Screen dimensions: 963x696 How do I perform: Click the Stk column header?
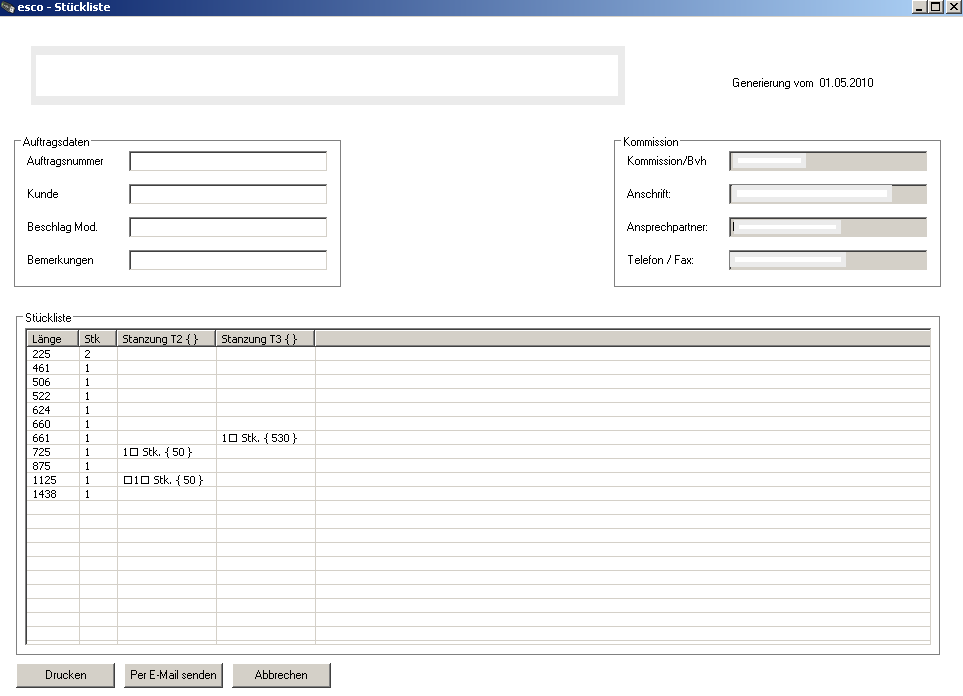(98, 339)
